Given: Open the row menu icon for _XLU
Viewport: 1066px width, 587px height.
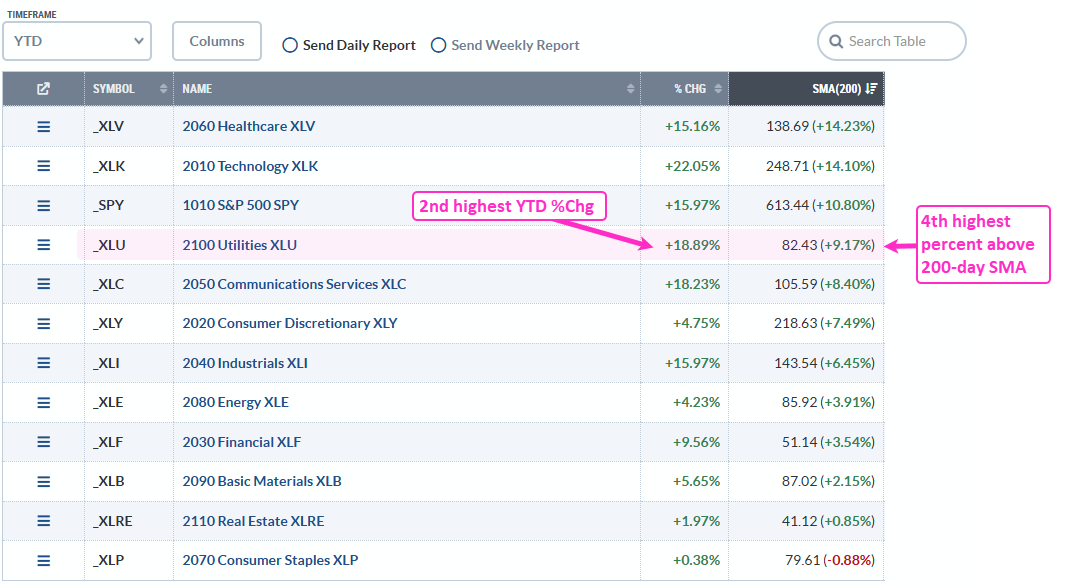Looking at the screenshot, I should click(x=43, y=245).
